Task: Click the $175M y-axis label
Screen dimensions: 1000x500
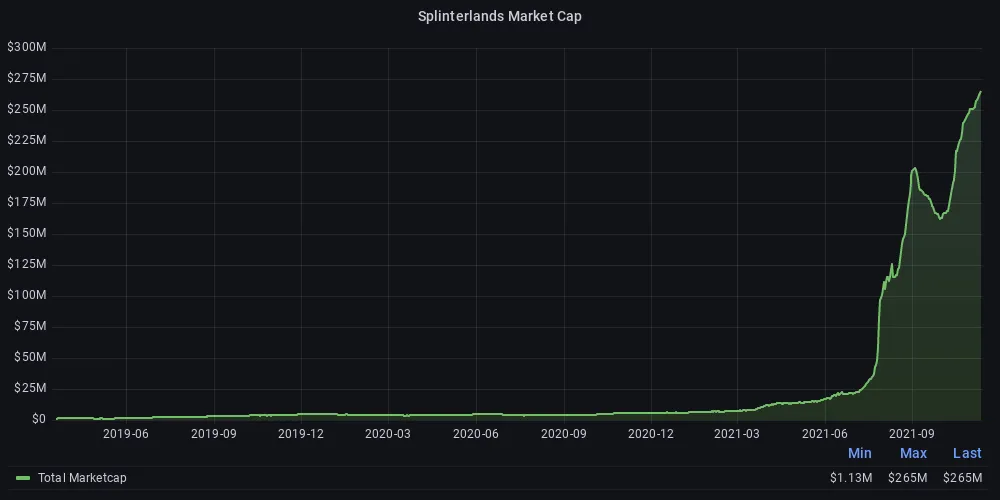Action: (x=26, y=202)
